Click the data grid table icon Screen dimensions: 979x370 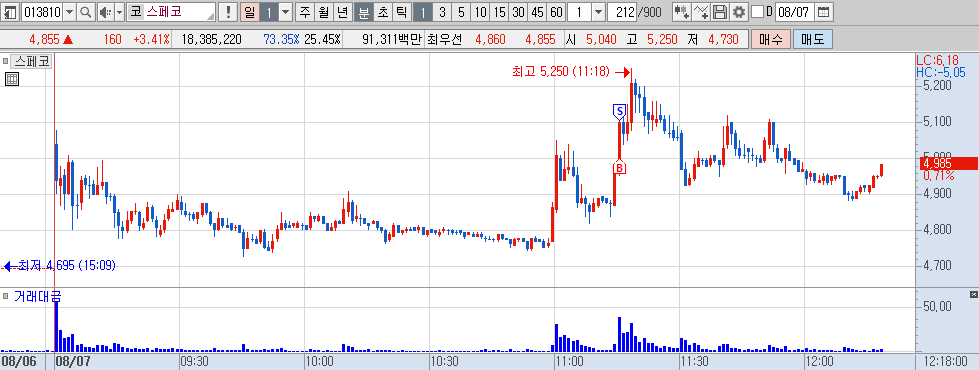click(11, 79)
